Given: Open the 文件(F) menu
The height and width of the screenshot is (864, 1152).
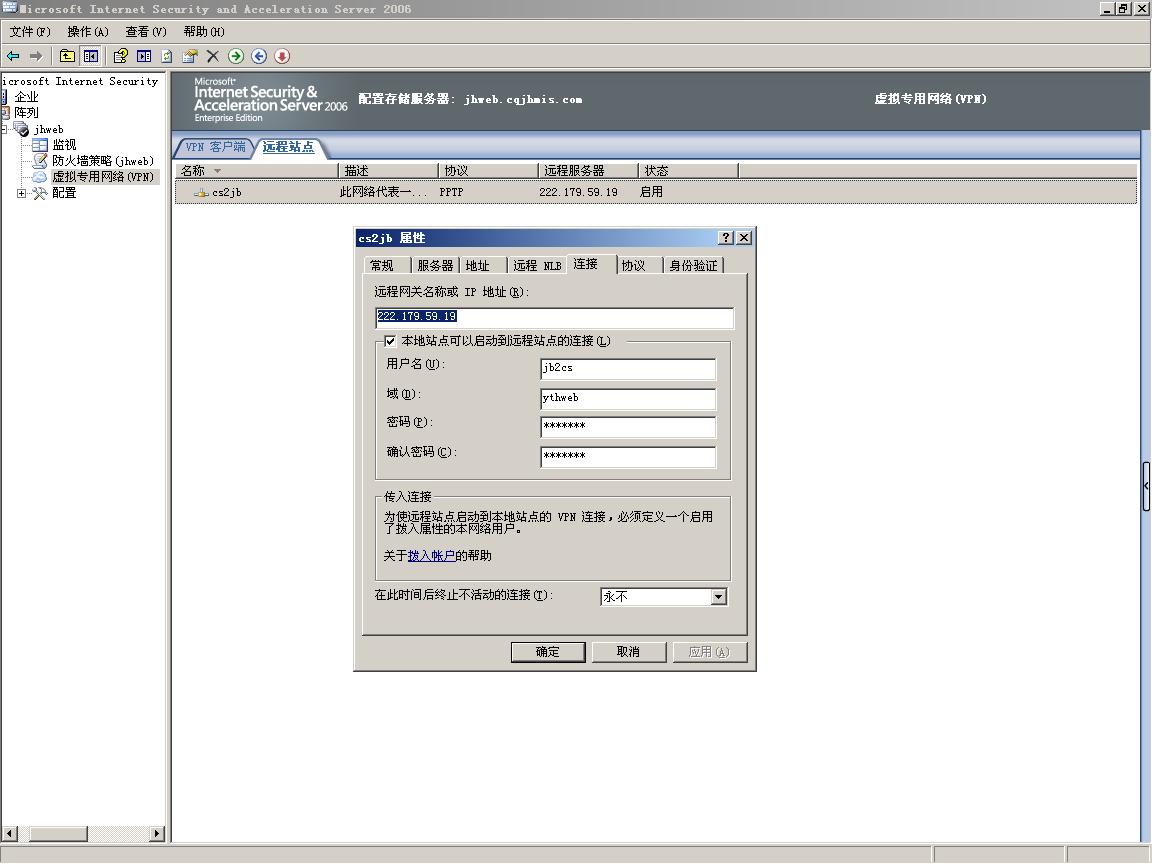Looking at the screenshot, I should pos(30,32).
